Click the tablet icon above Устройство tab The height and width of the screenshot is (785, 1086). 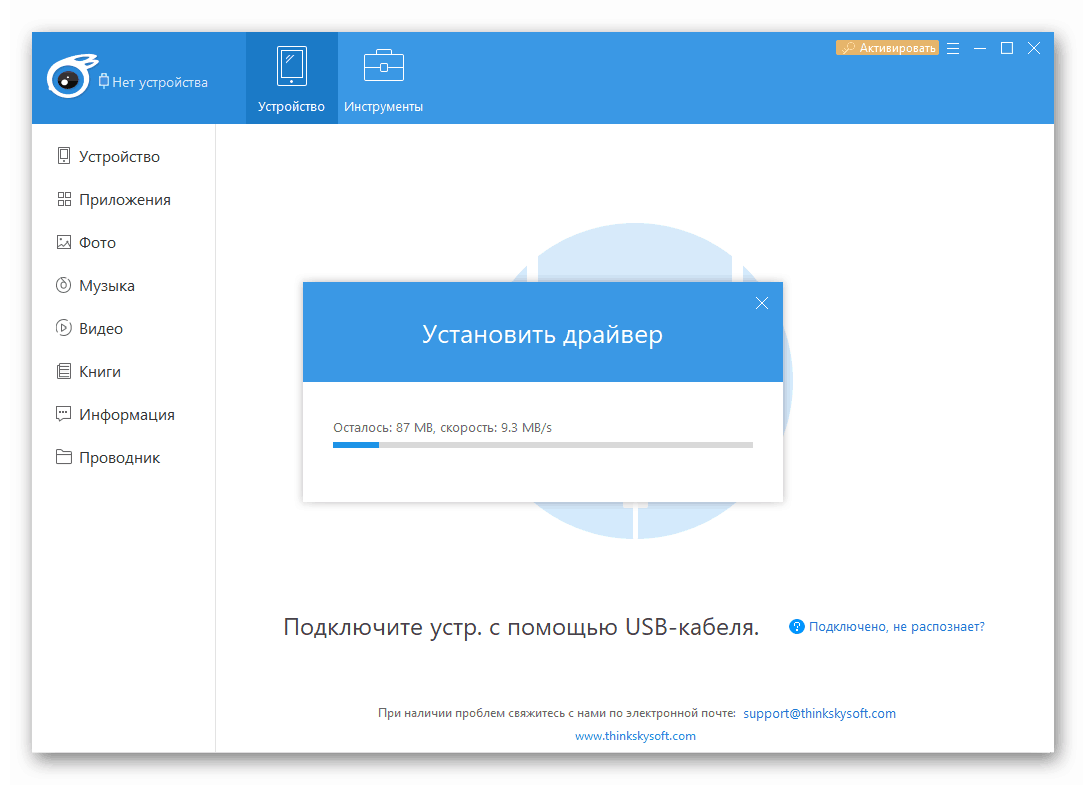pos(292,66)
